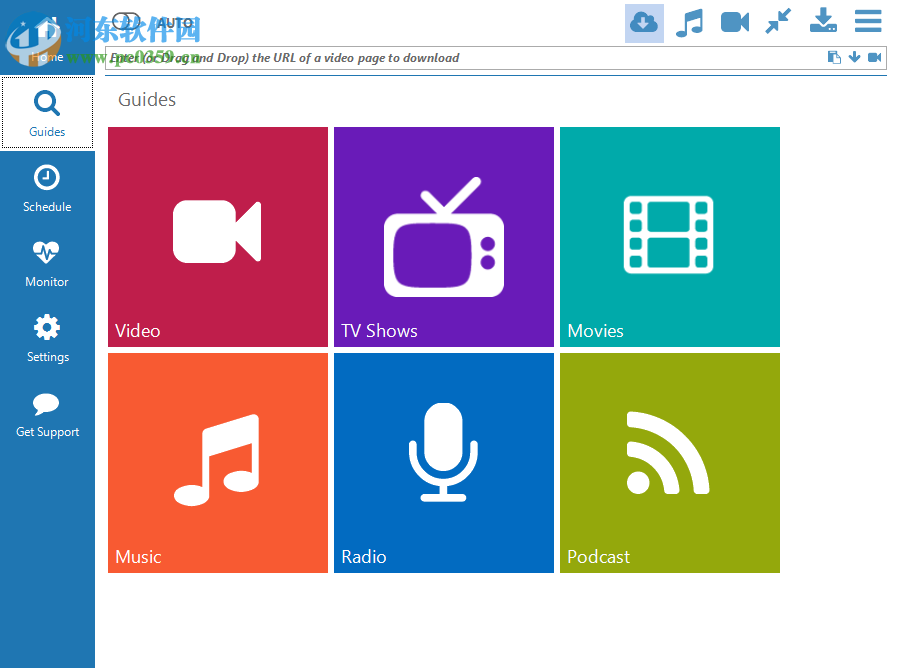Click the URL input field
The height and width of the screenshot is (668, 898).
pyautogui.click(x=450, y=57)
